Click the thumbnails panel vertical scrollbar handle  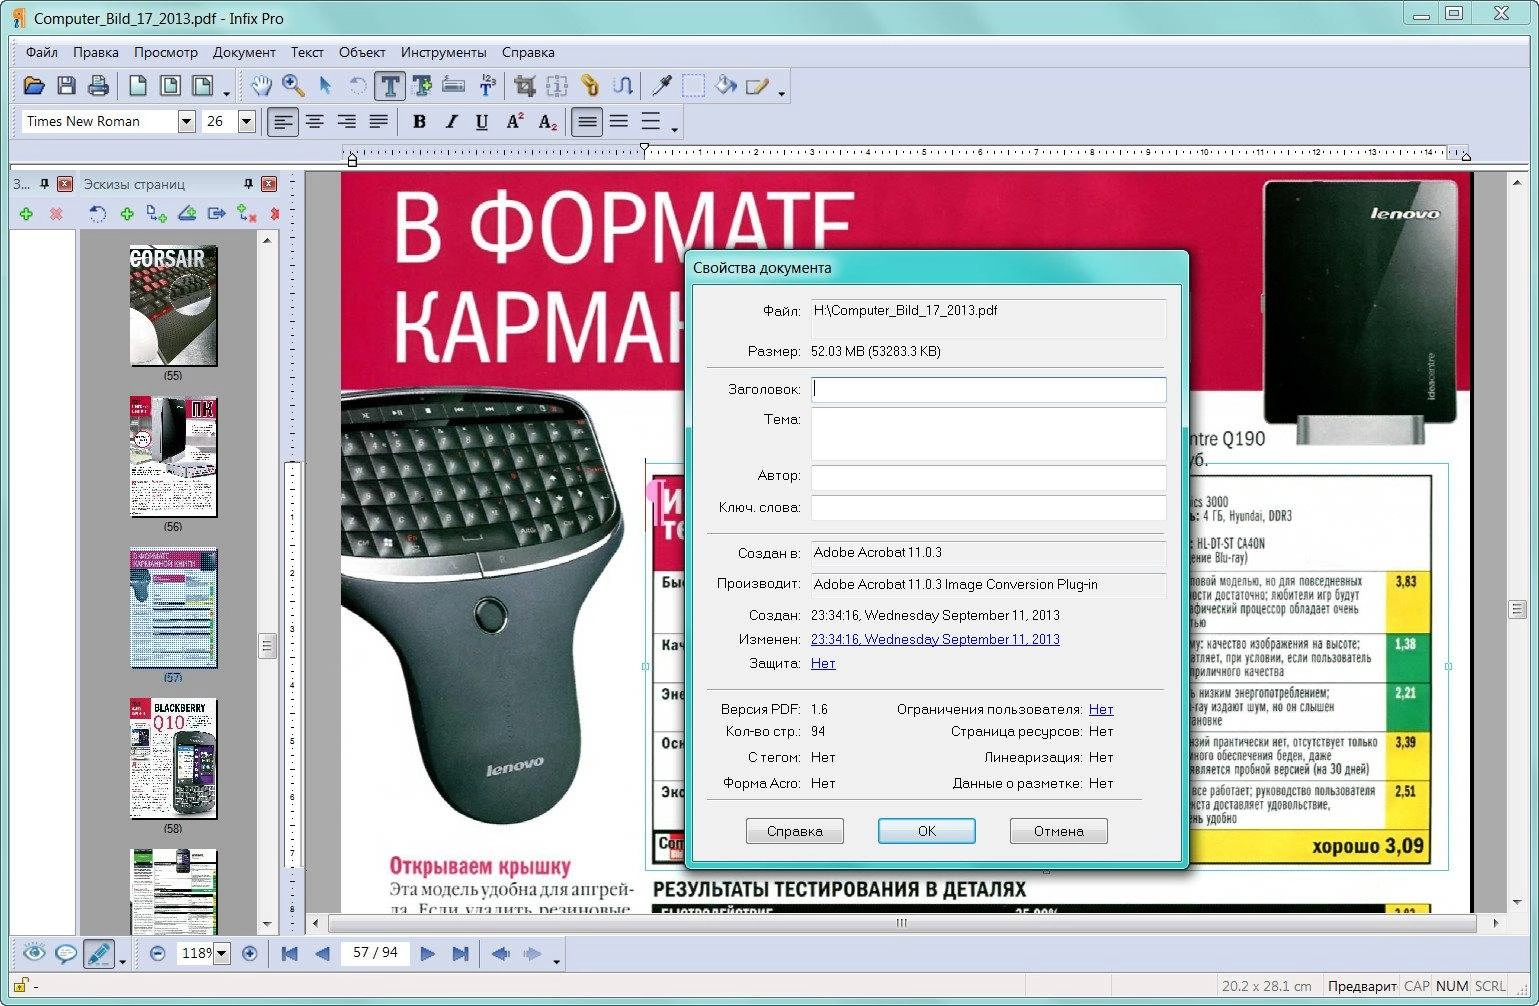(267, 645)
